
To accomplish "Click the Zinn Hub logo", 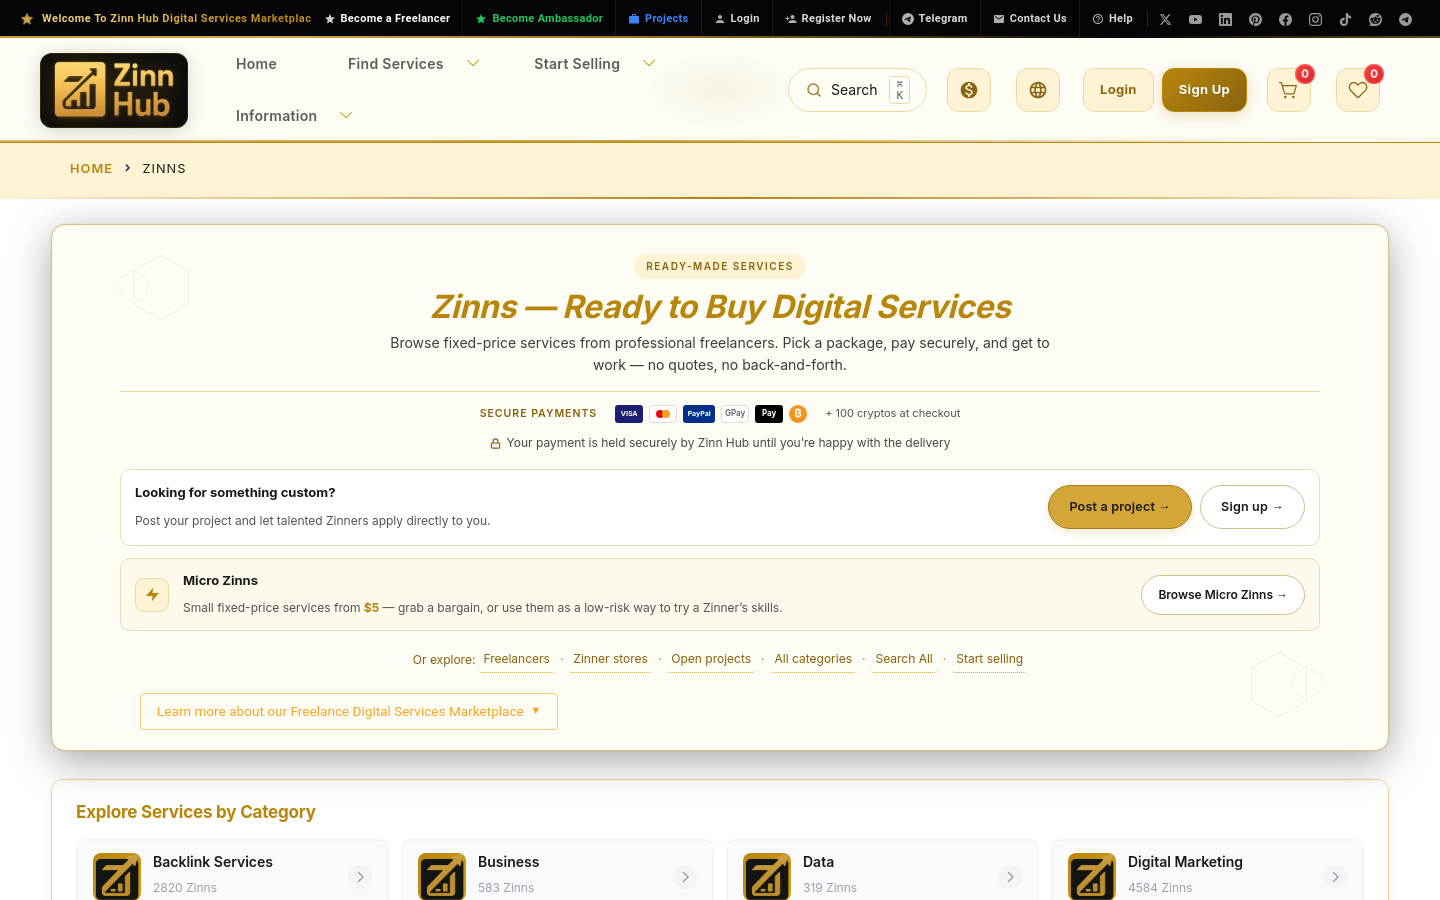I will tap(114, 90).
